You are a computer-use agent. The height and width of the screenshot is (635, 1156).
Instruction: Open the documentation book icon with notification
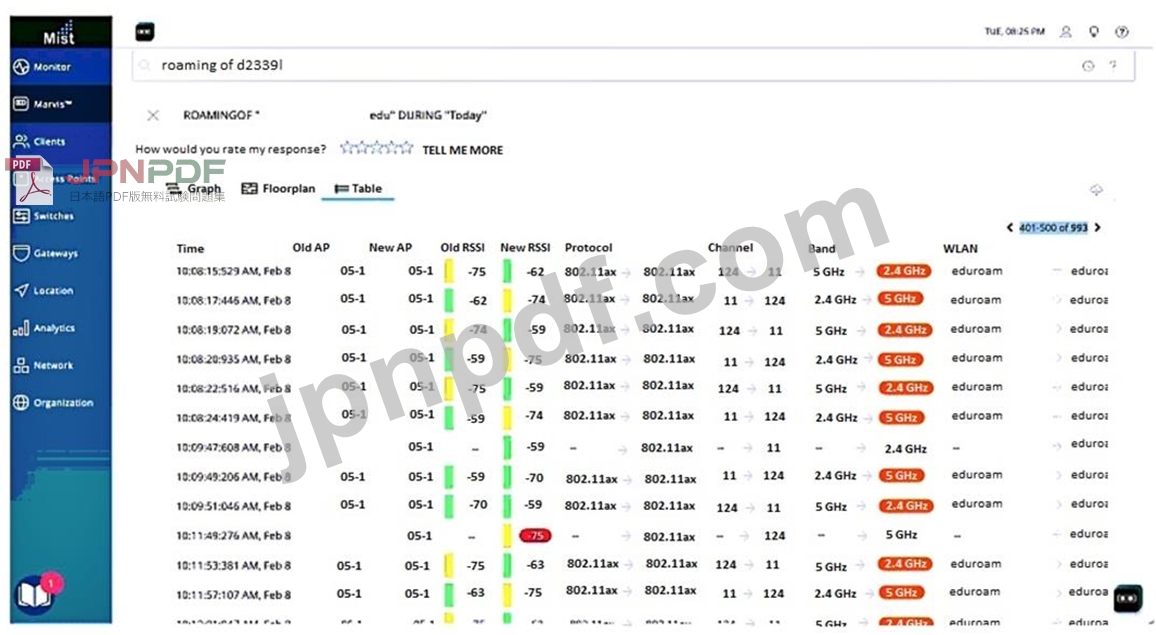[x=34, y=596]
